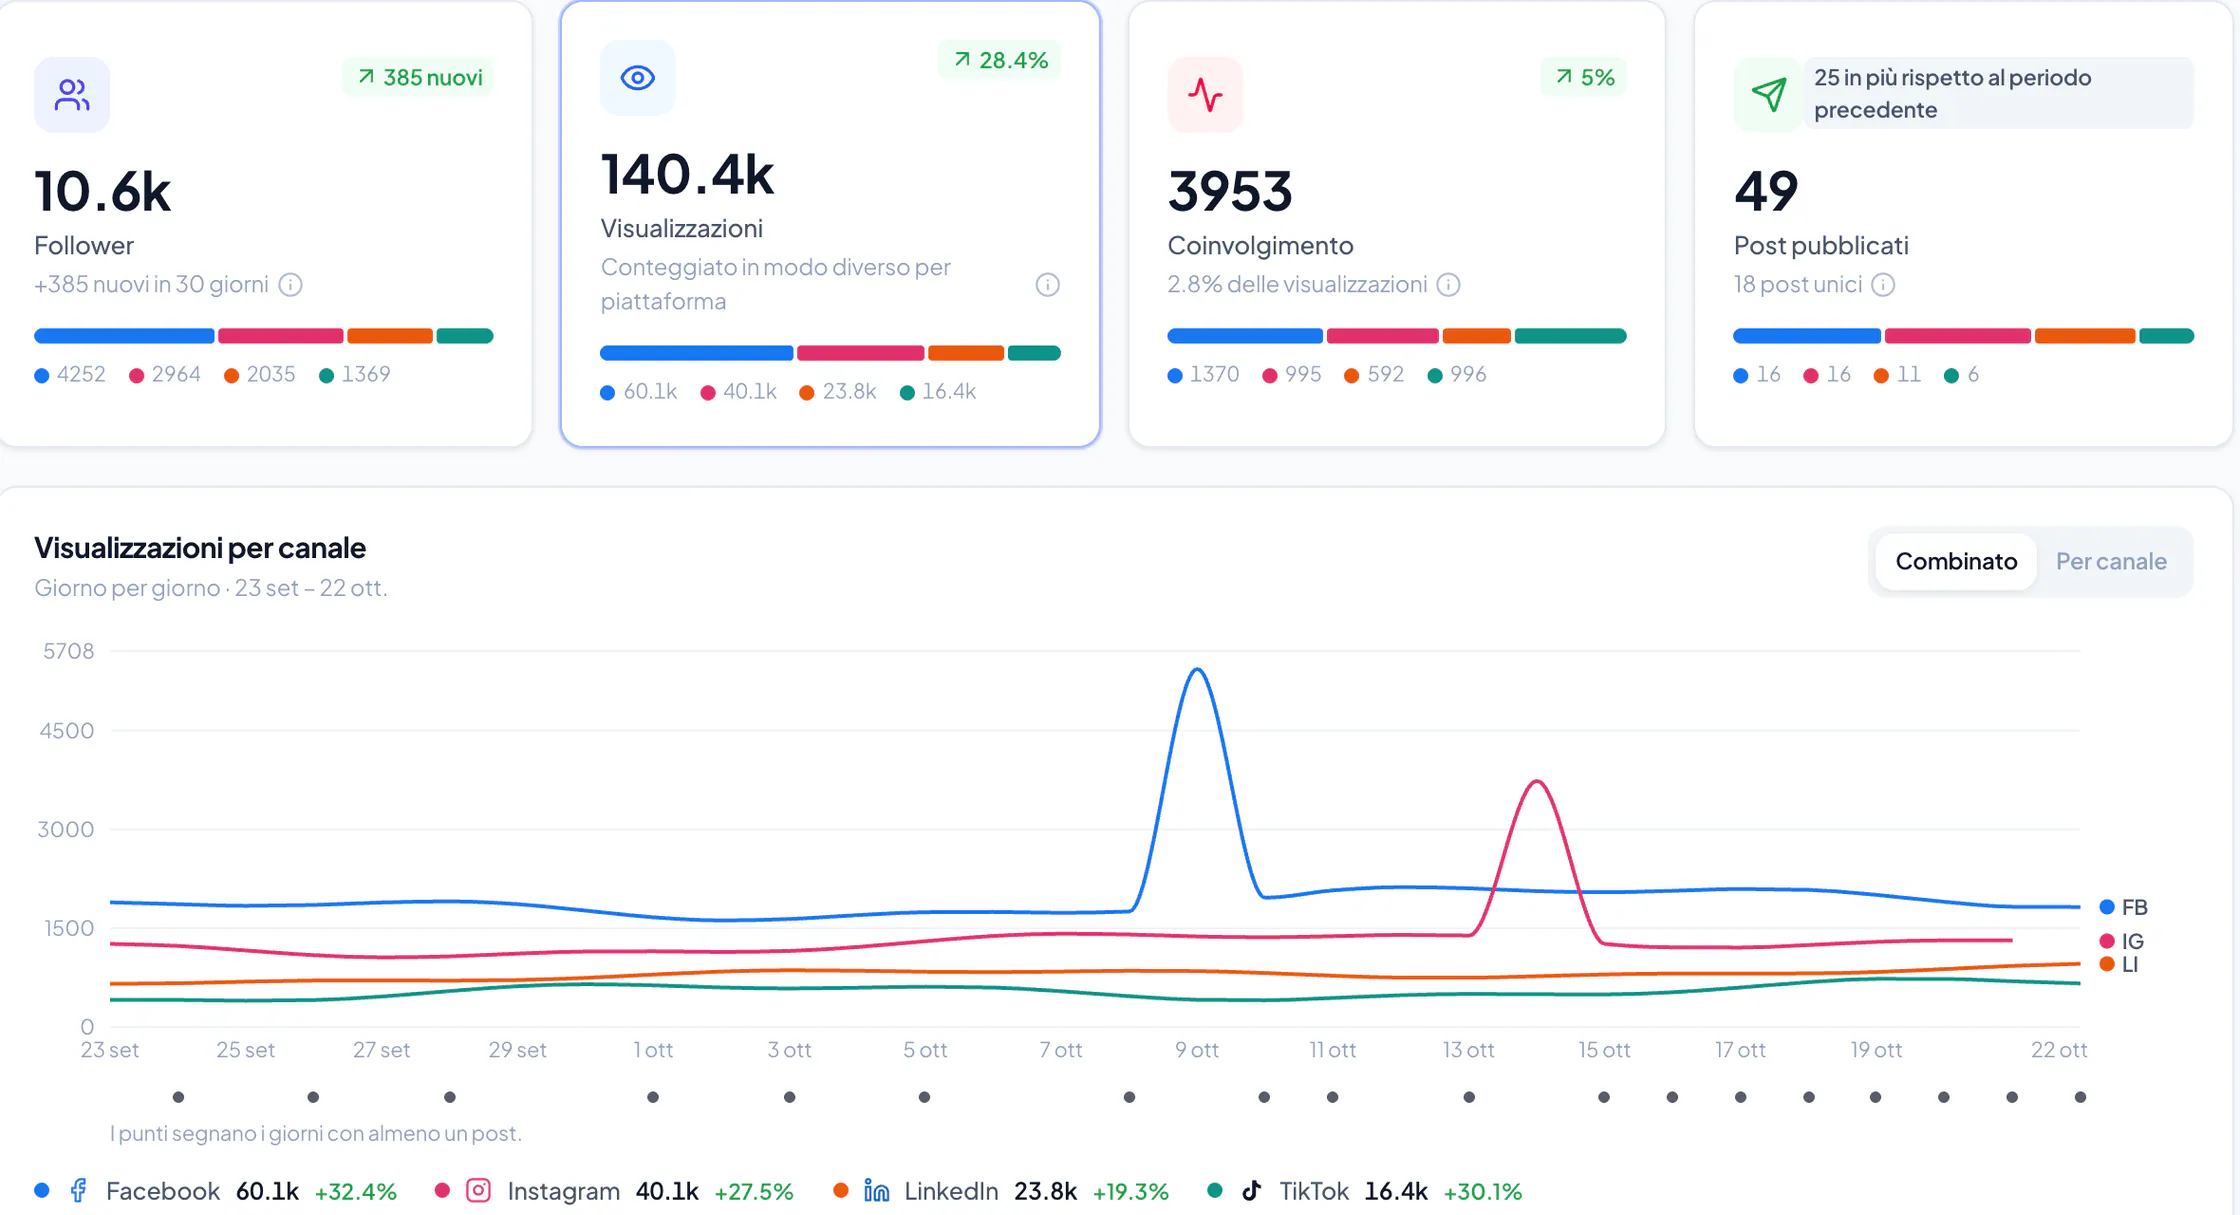Click teal TikTok bar segment in Post pubblicati card
This screenshot has height=1215, width=2240.
pyautogui.click(x=2166, y=336)
